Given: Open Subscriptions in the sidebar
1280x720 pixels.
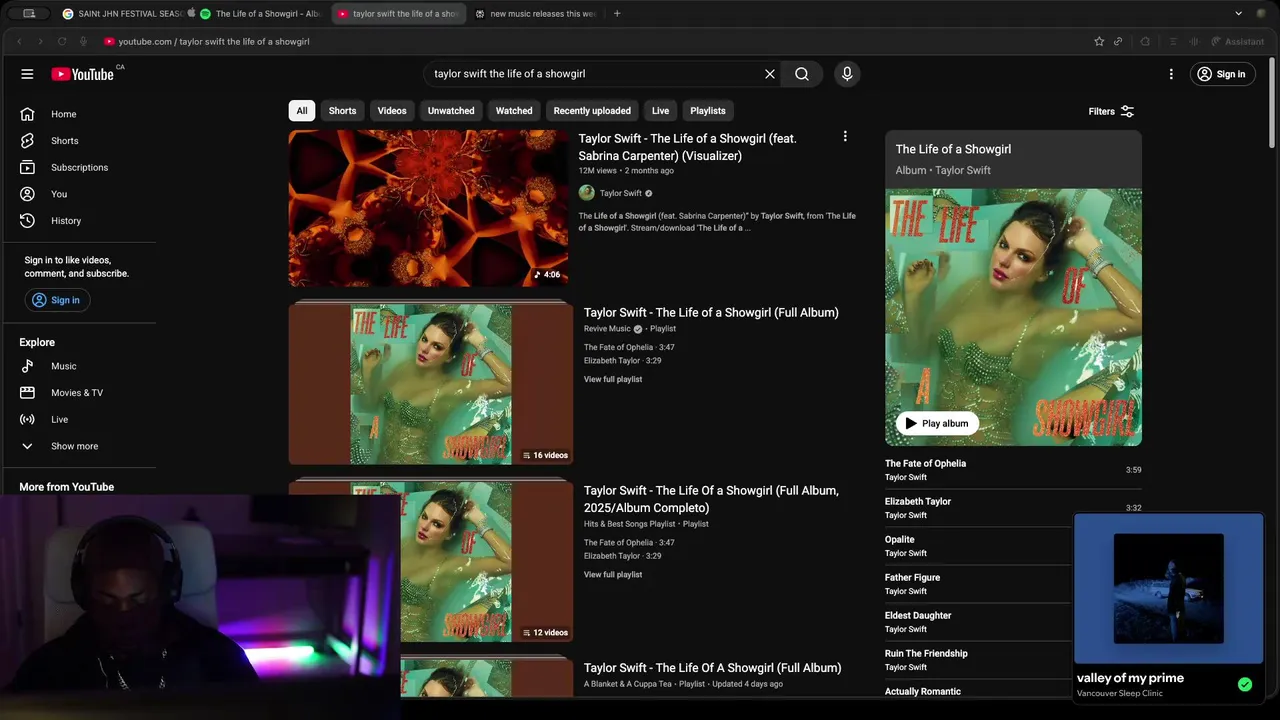Looking at the screenshot, I should coord(78,167).
